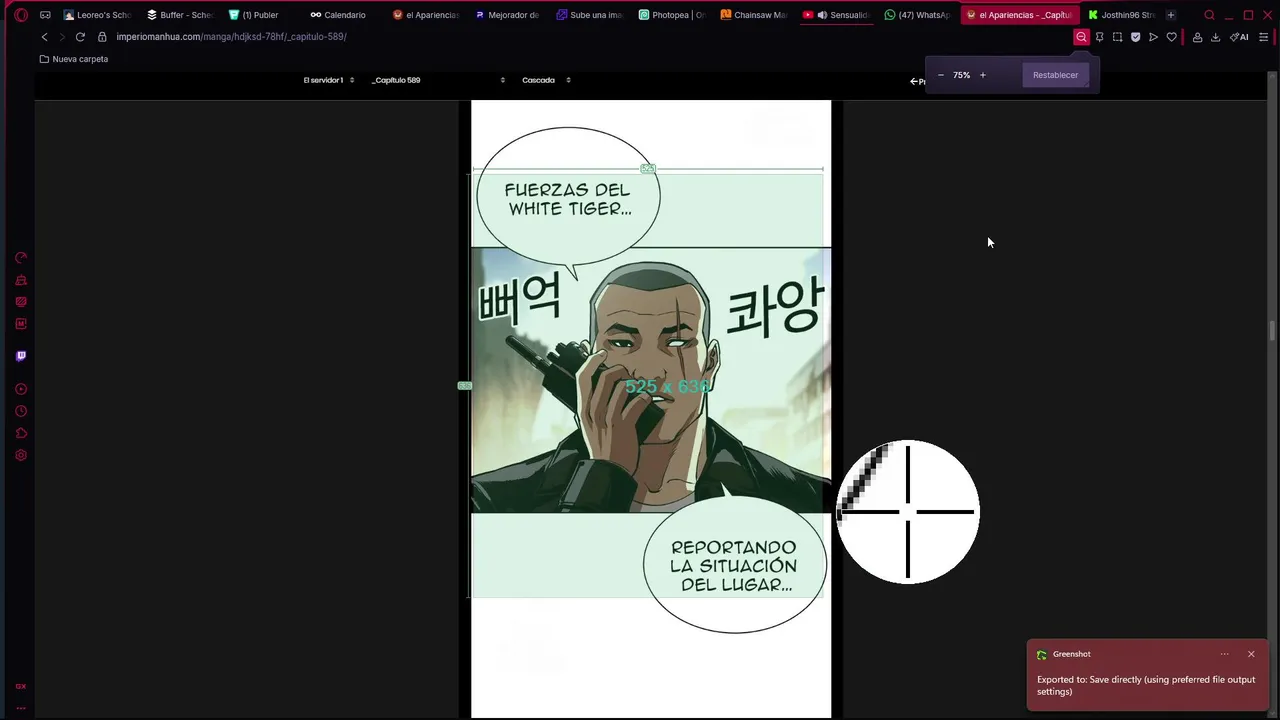Open Greenshot notification options dots
Viewport: 1280px width, 720px height.
pyautogui.click(x=1224, y=654)
